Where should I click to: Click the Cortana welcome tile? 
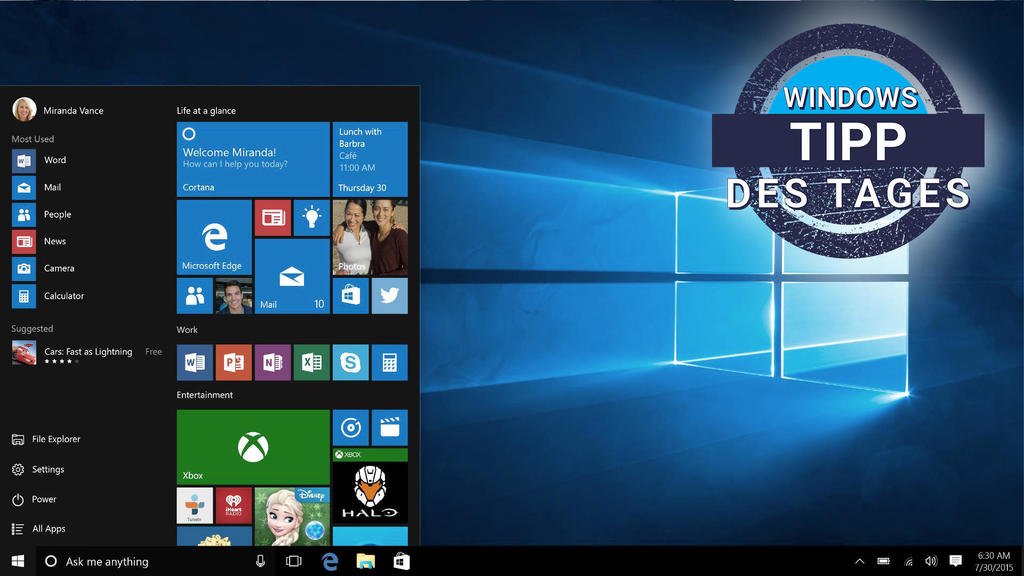point(253,159)
